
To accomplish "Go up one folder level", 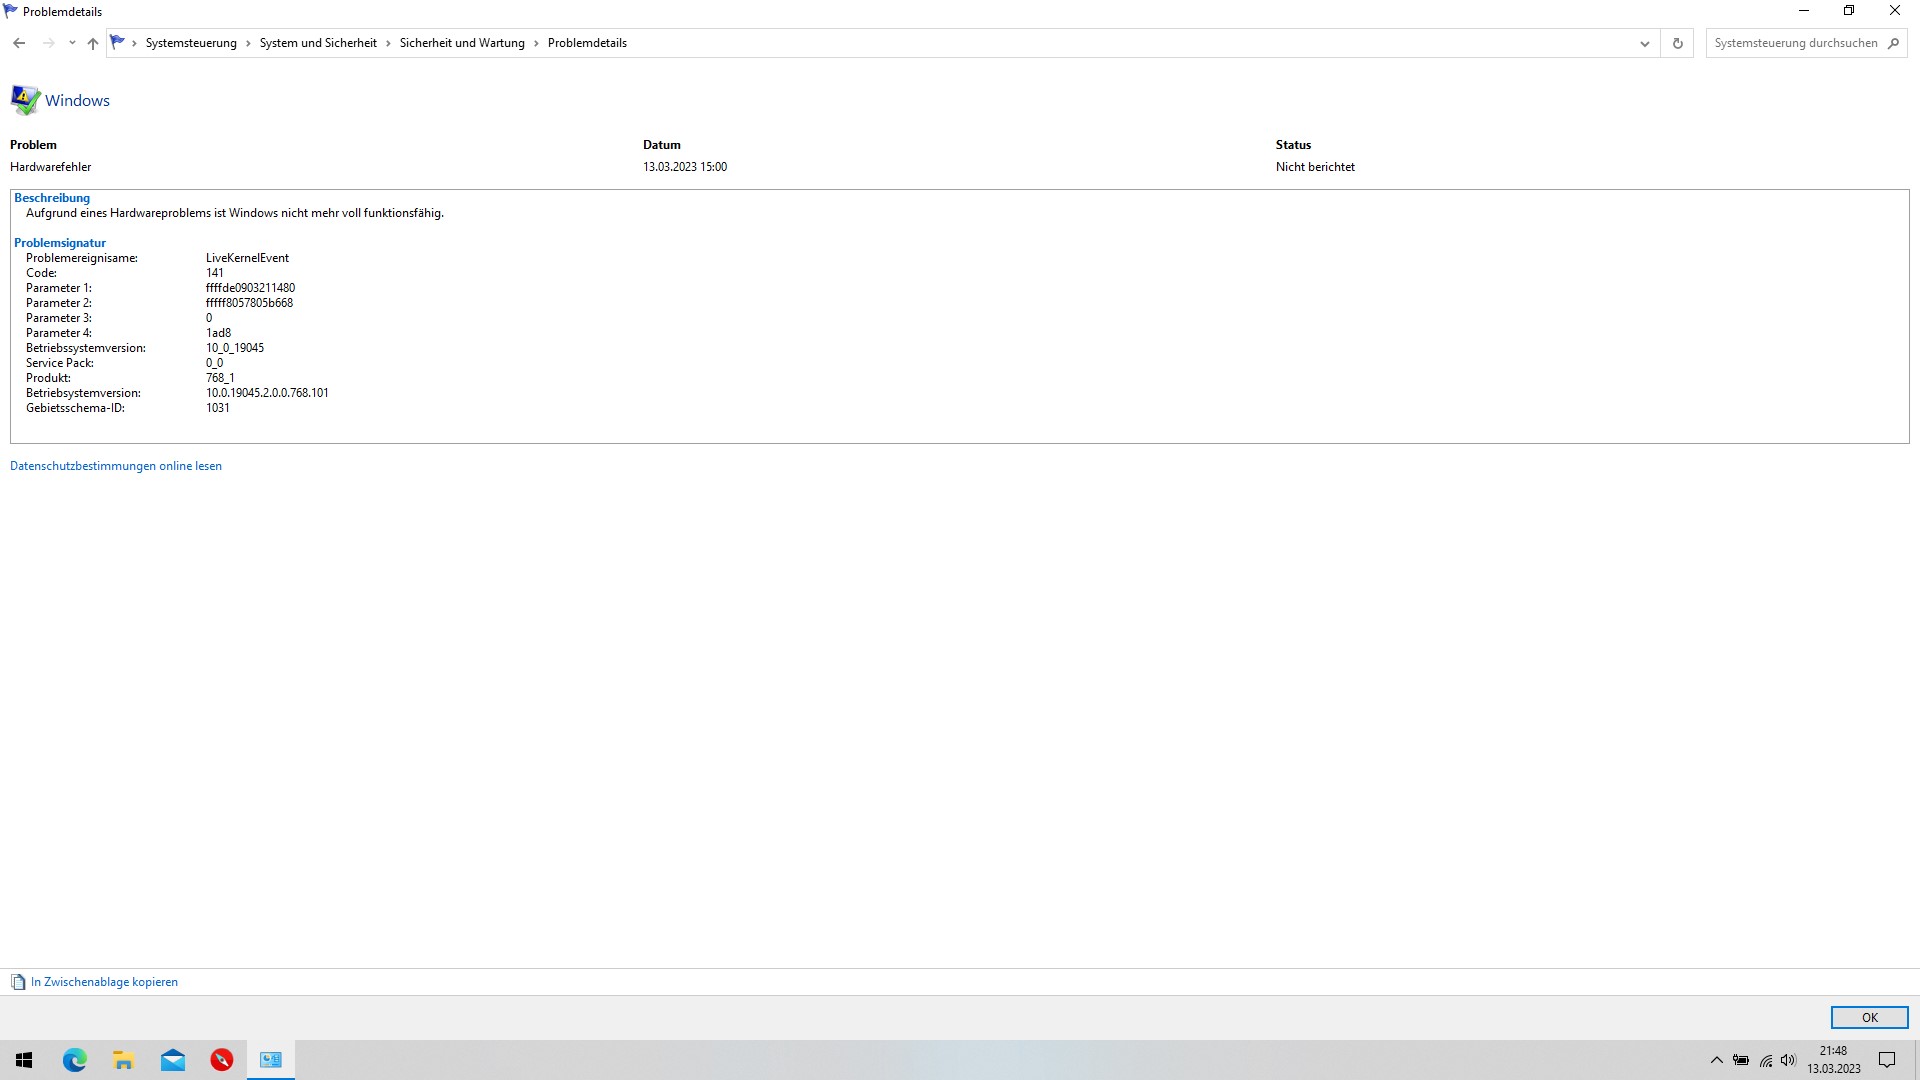I will tap(93, 43).
